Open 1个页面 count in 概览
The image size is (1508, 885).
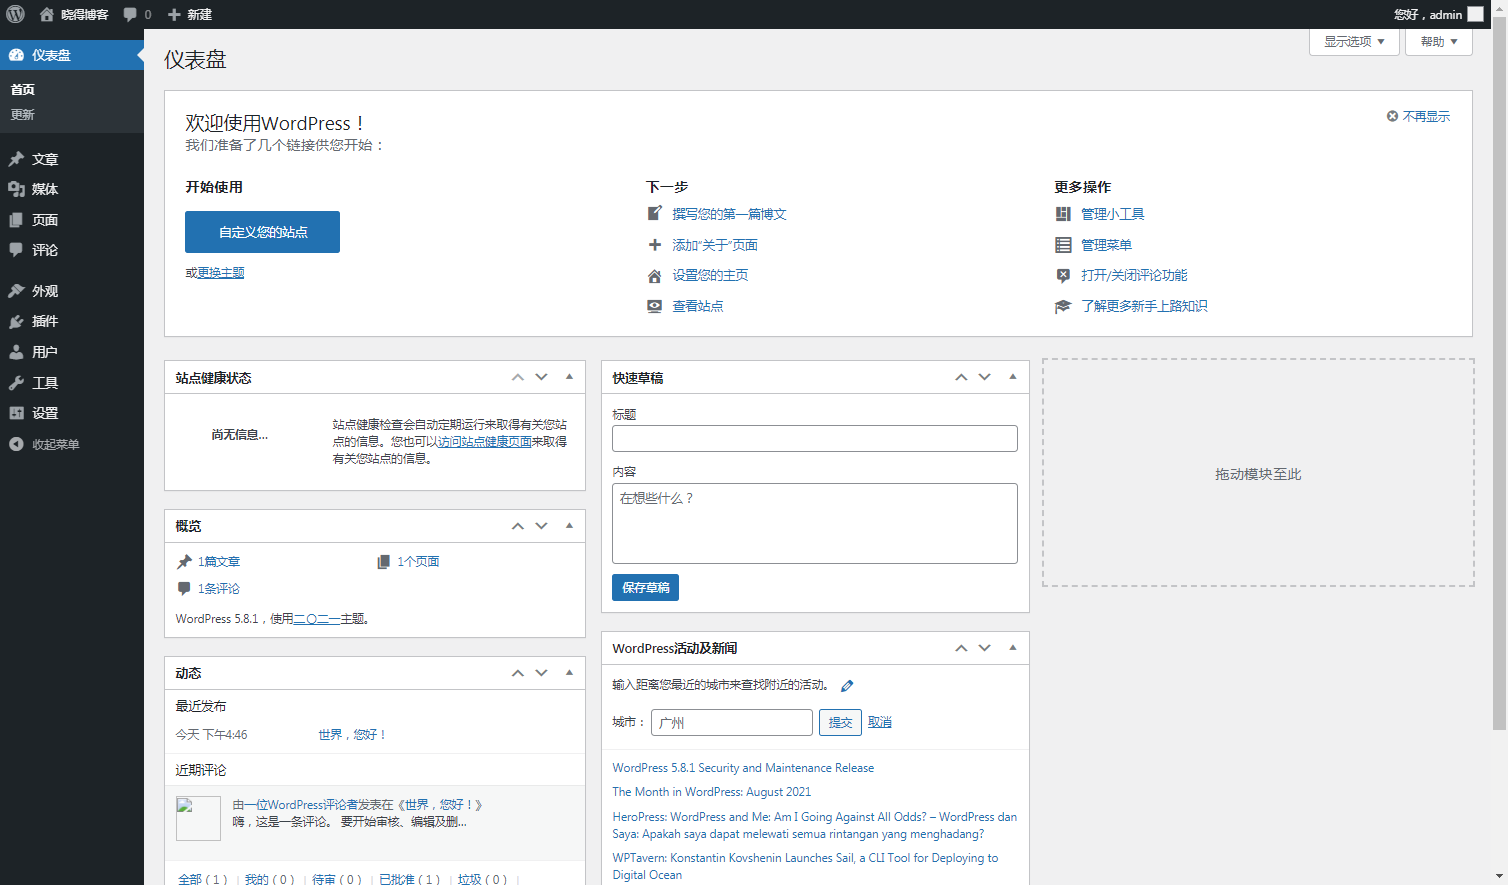point(418,562)
